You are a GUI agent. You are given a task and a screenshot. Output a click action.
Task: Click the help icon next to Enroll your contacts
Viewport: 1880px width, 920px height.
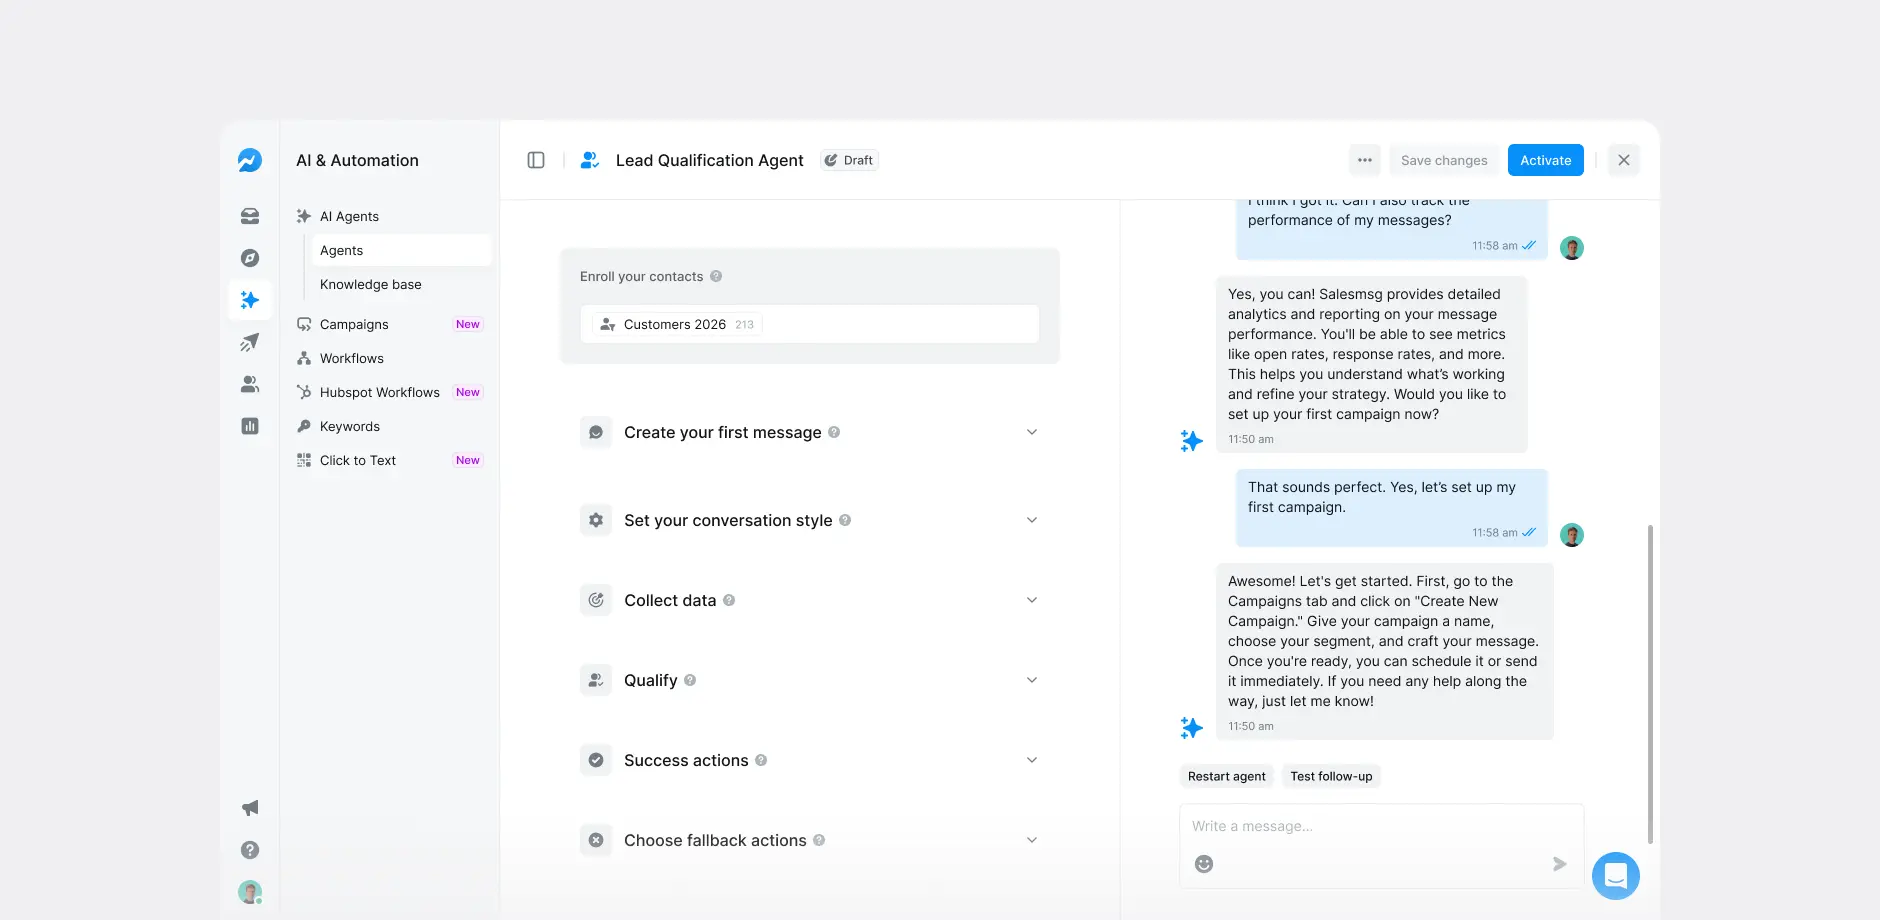pyautogui.click(x=716, y=276)
